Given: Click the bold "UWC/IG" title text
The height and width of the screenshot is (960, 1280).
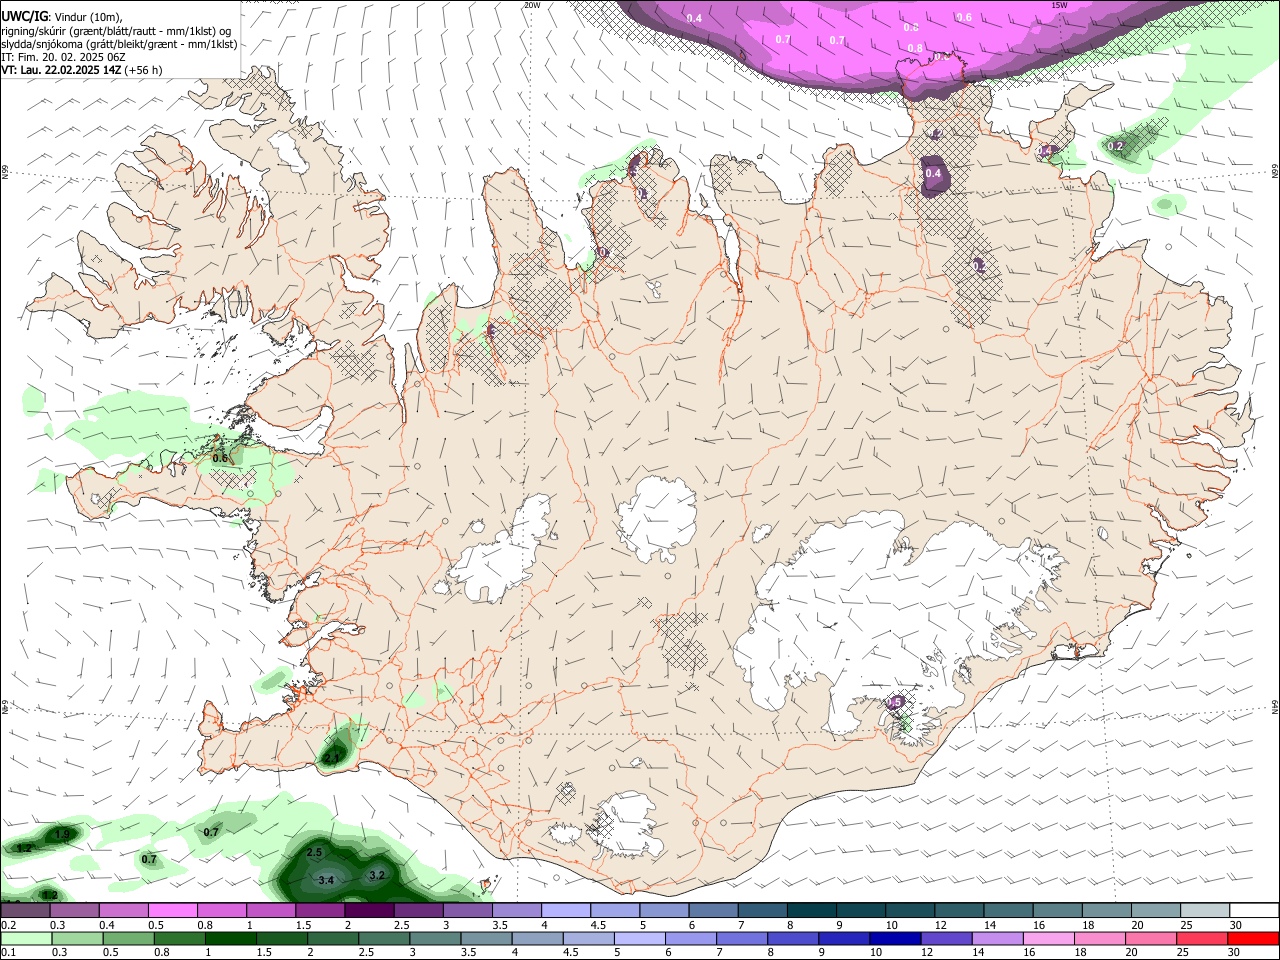Looking at the screenshot, I should pyautogui.click(x=24, y=17).
